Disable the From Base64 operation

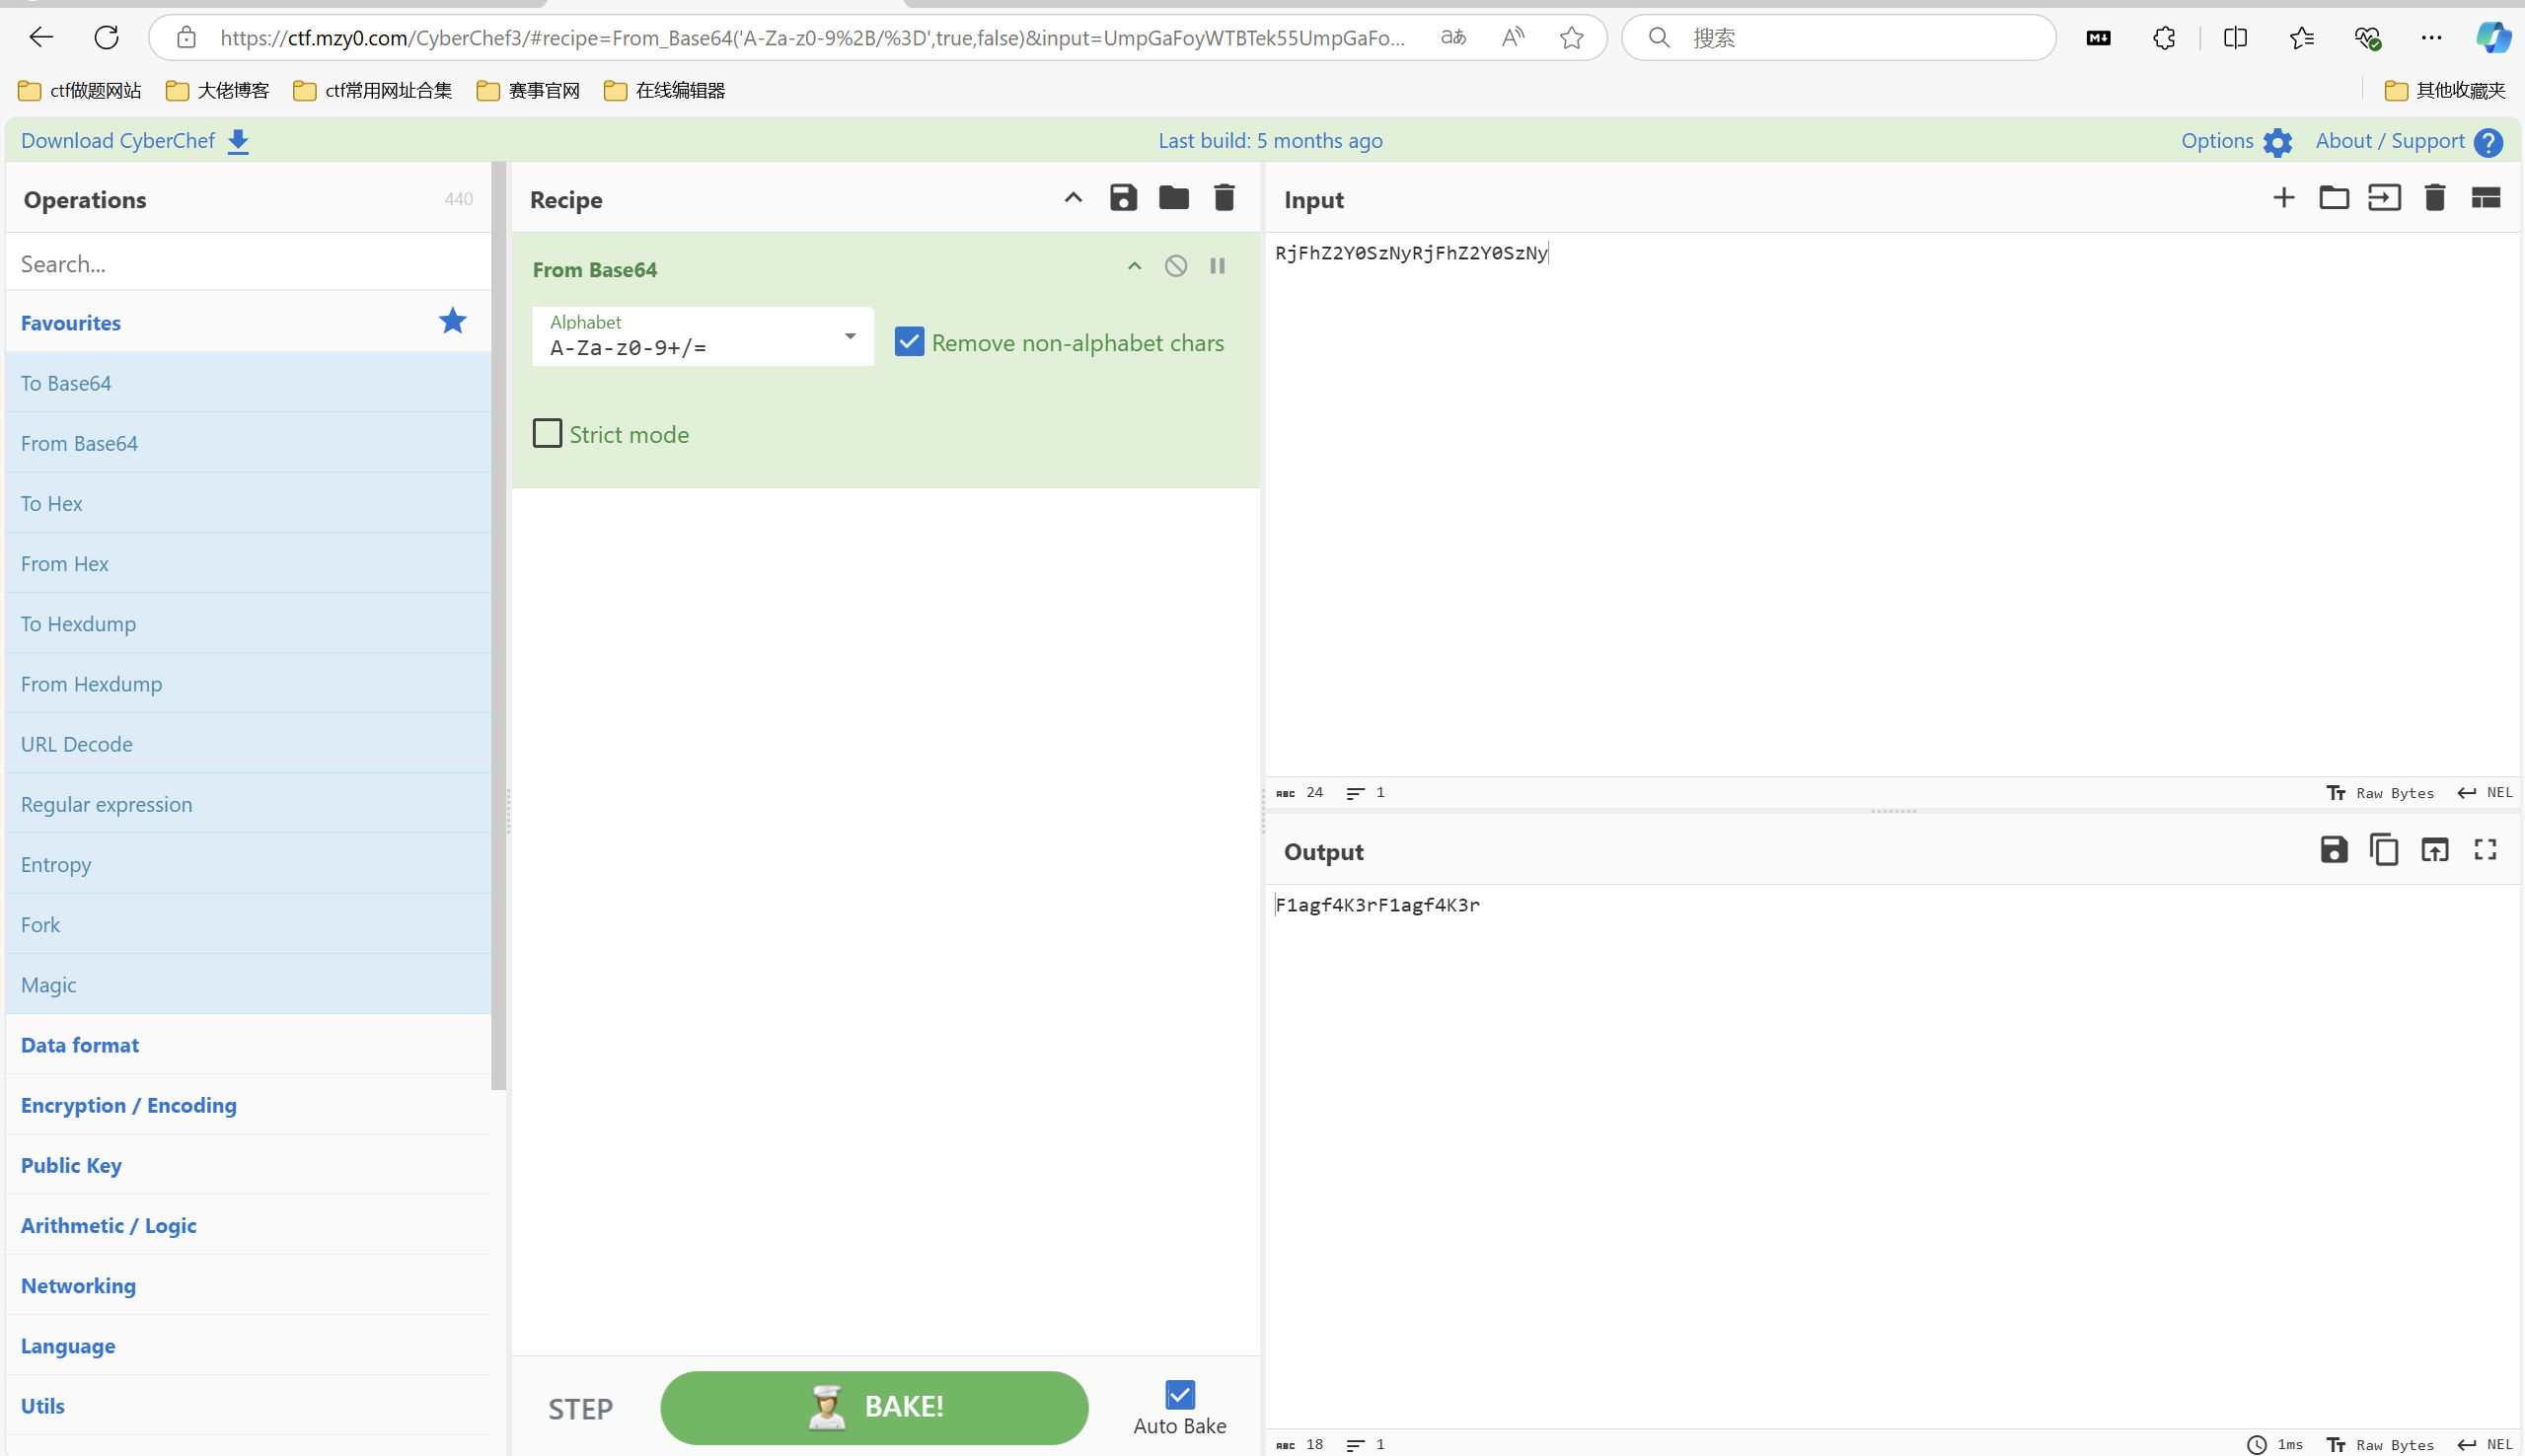pos(1176,266)
